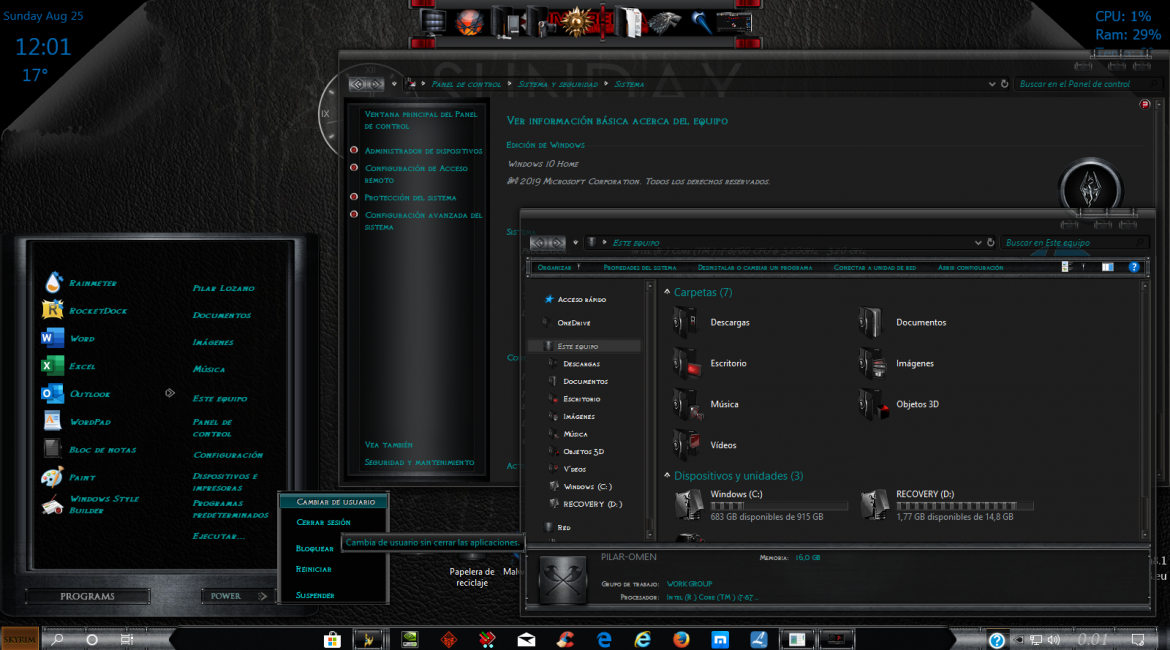Open Administrador de dispositivos link
The width and height of the screenshot is (1170, 650).
click(x=423, y=151)
